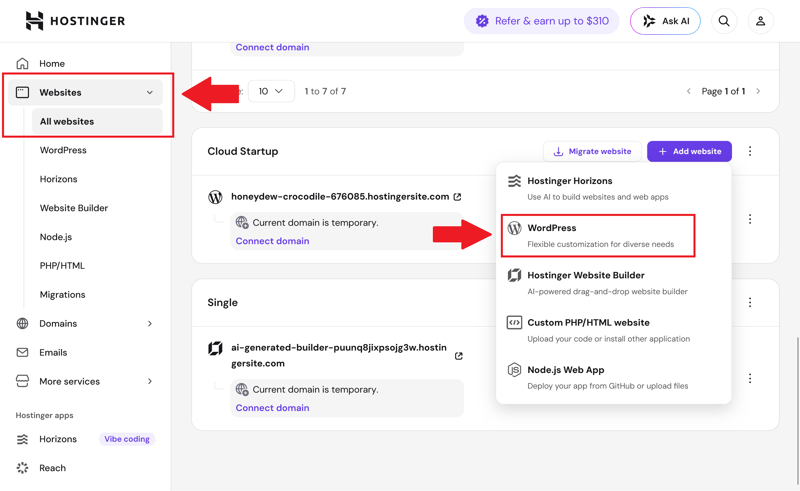800x491 pixels.
Task: Open Website Builder sidebar item
Action: point(74,208)
